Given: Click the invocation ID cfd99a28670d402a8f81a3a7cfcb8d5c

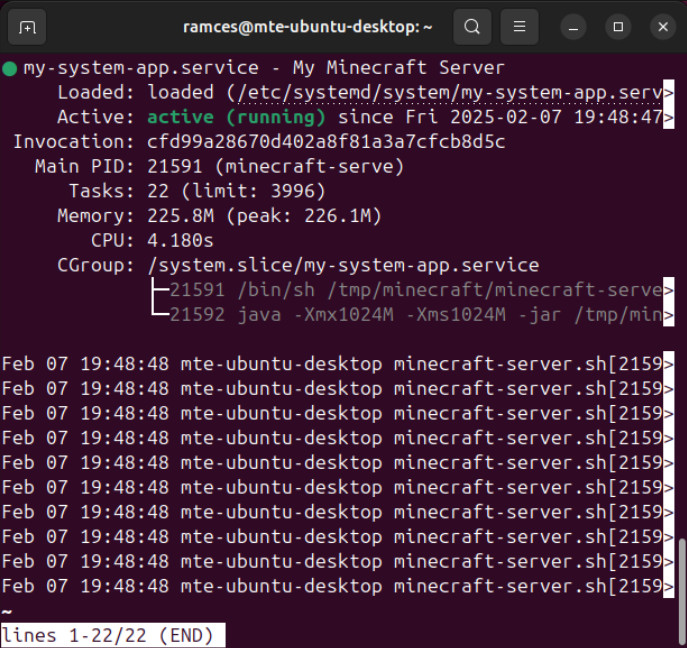Looking at the screenshot, I should coord(326,142).
